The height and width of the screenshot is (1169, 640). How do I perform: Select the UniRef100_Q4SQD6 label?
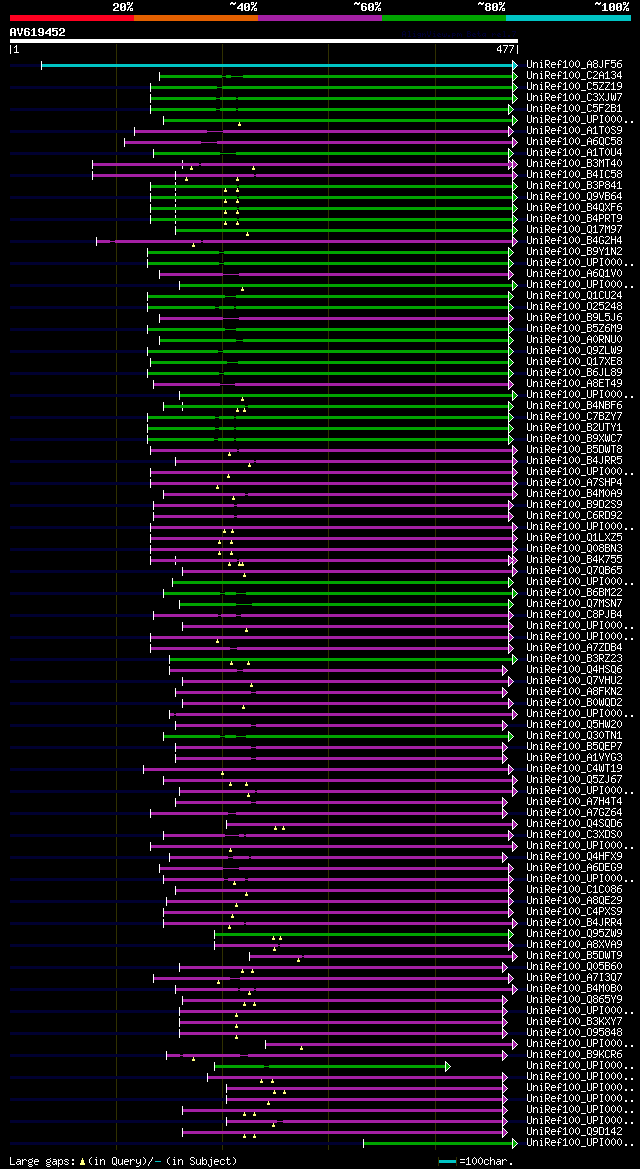tap(574, 824)
